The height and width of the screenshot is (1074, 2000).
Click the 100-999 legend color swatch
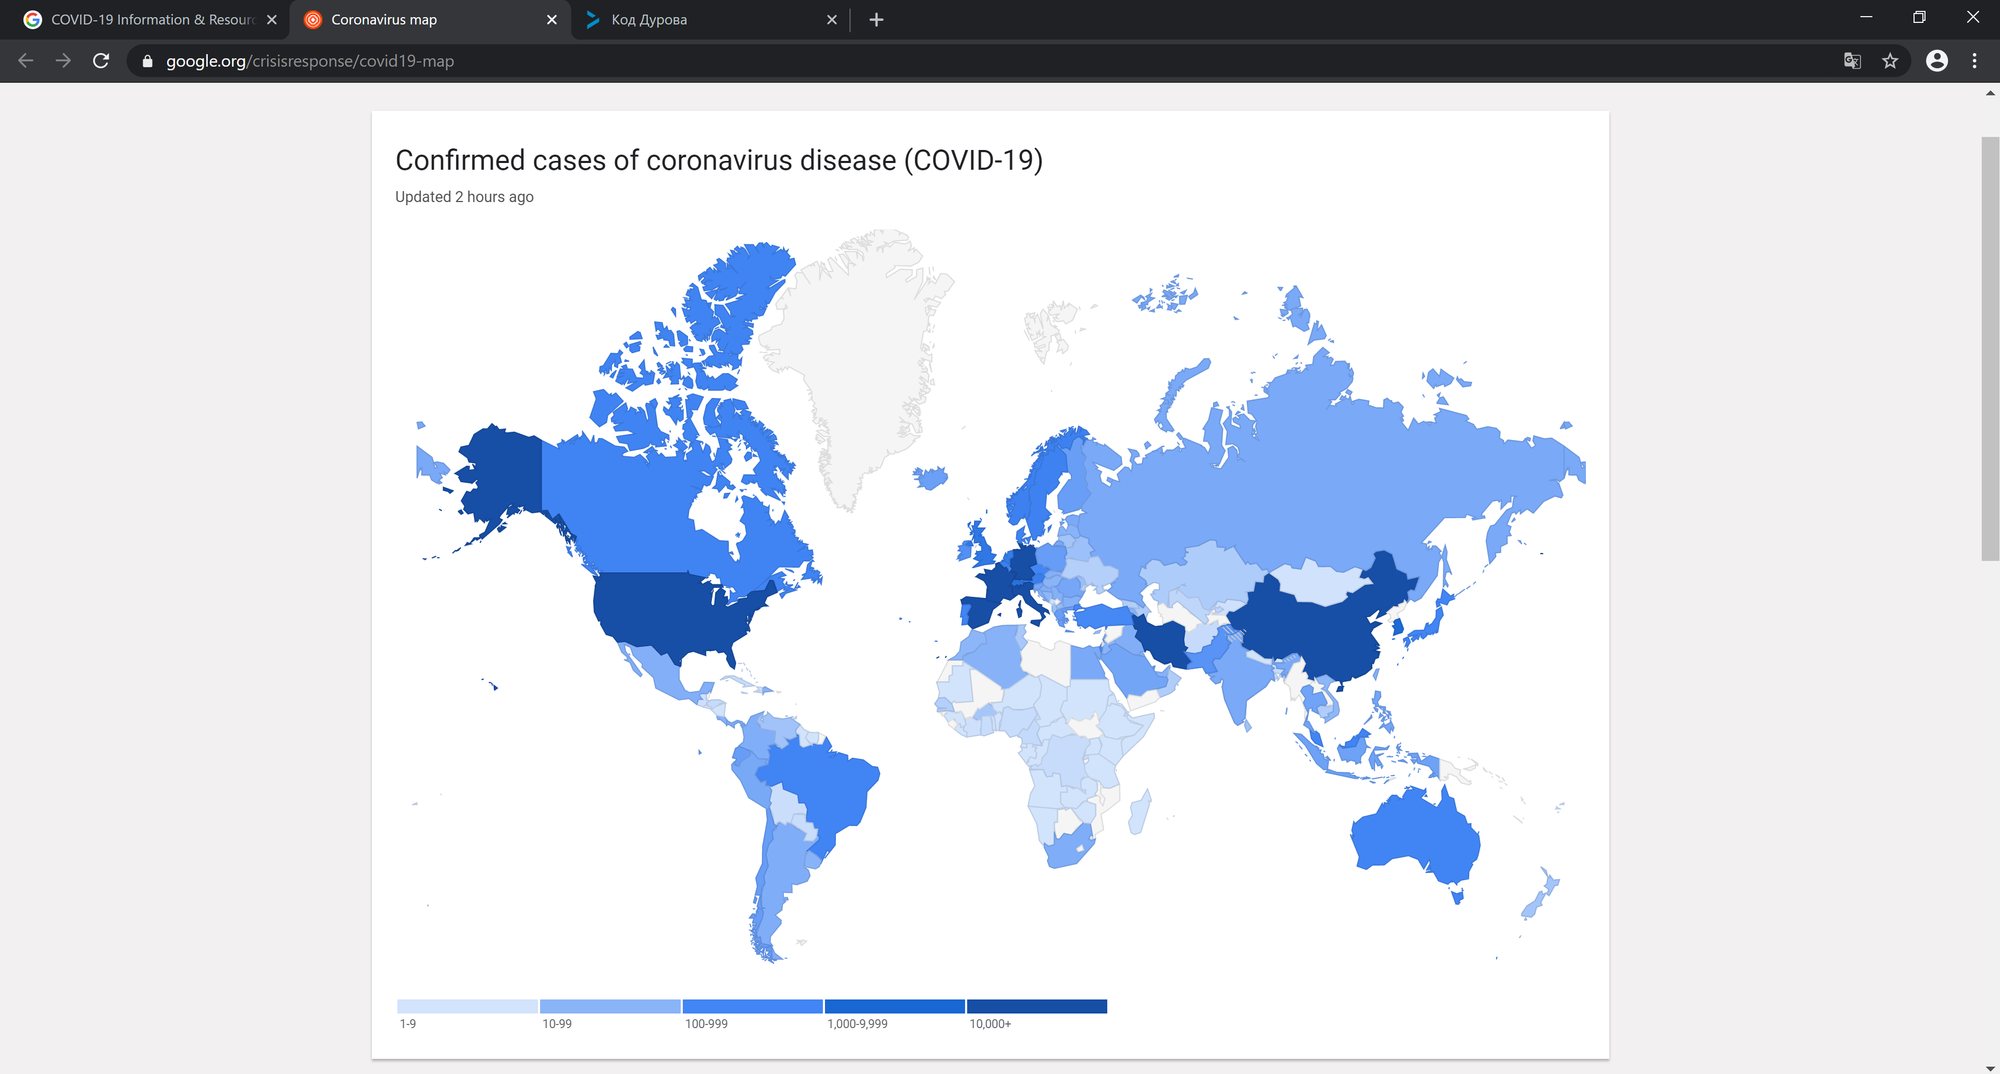point(753,1006)
